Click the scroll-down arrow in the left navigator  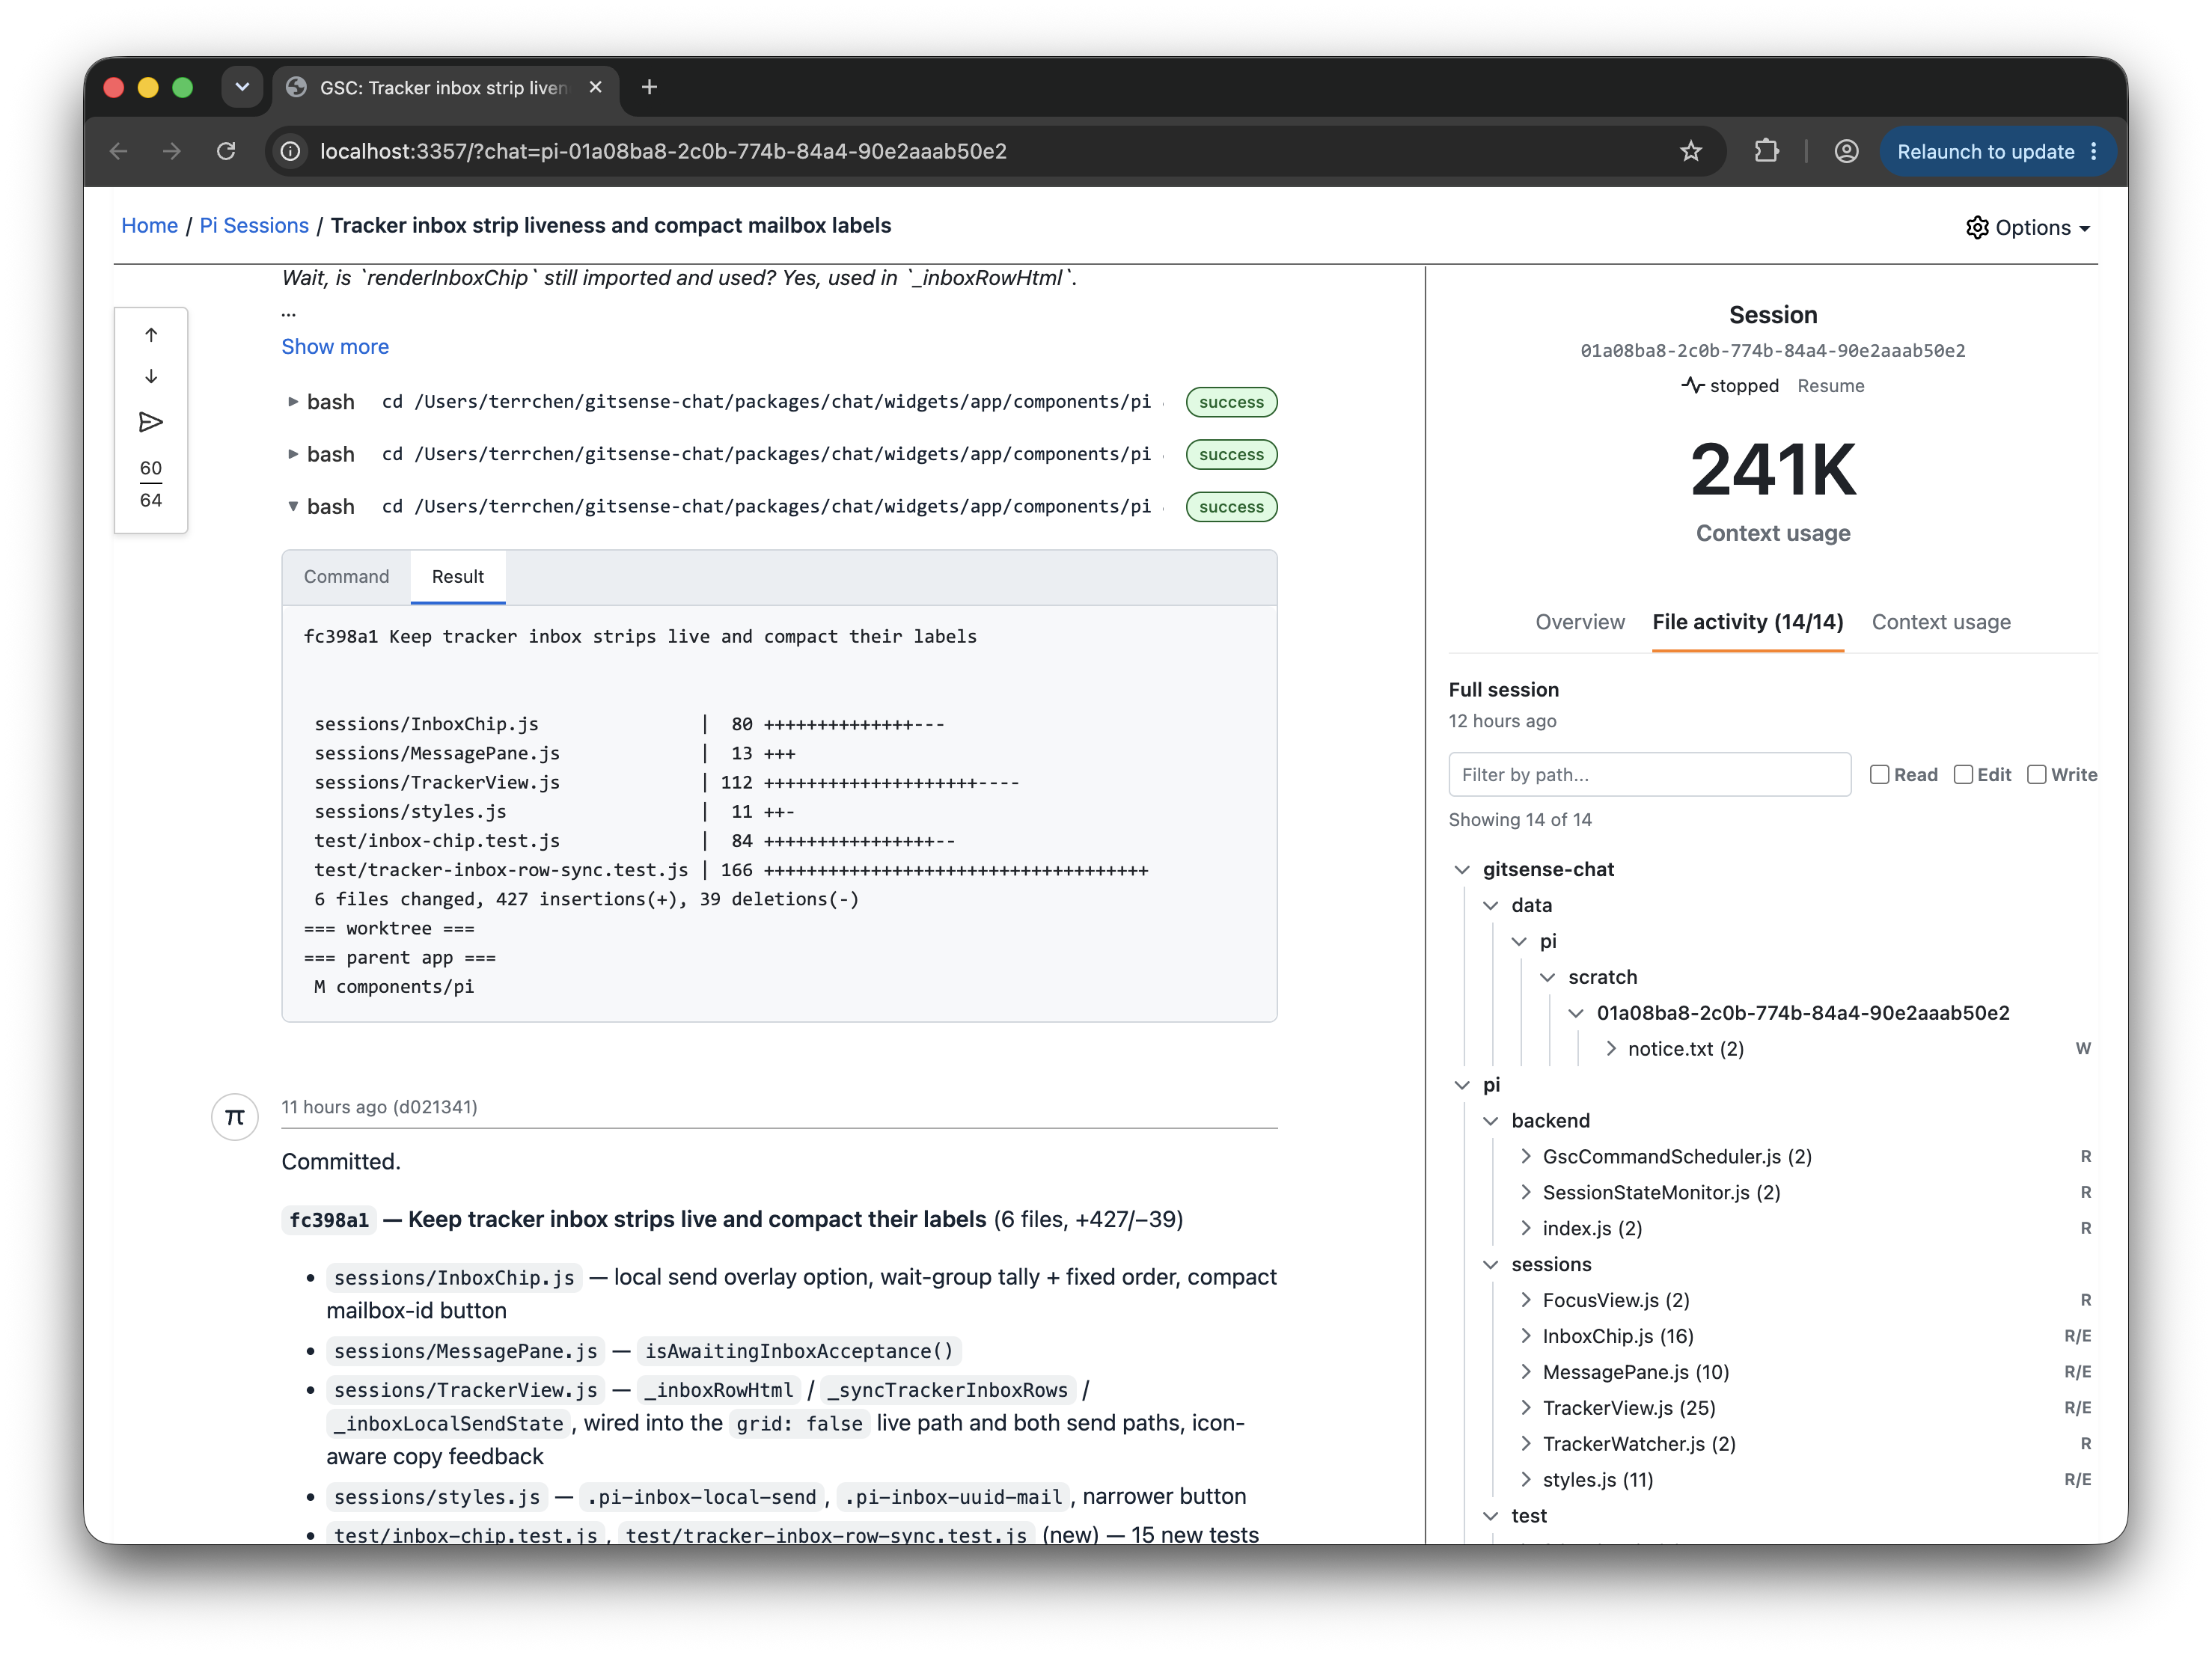(x=151, y=377)
